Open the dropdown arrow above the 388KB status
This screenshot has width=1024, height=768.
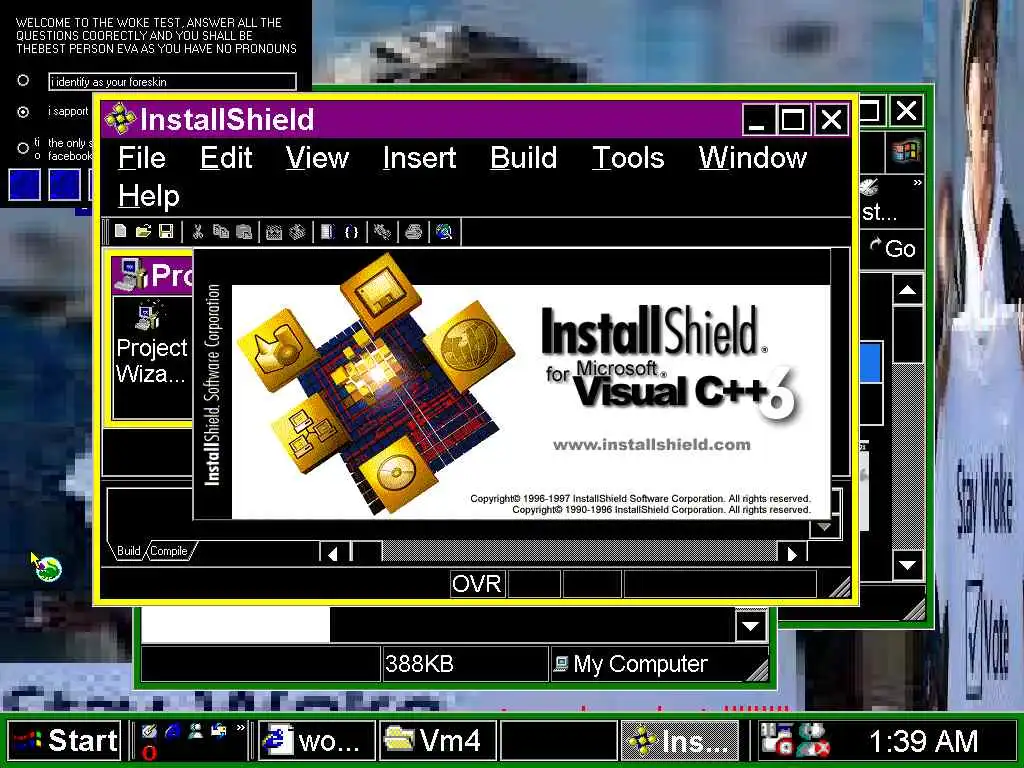pos(751,627)
